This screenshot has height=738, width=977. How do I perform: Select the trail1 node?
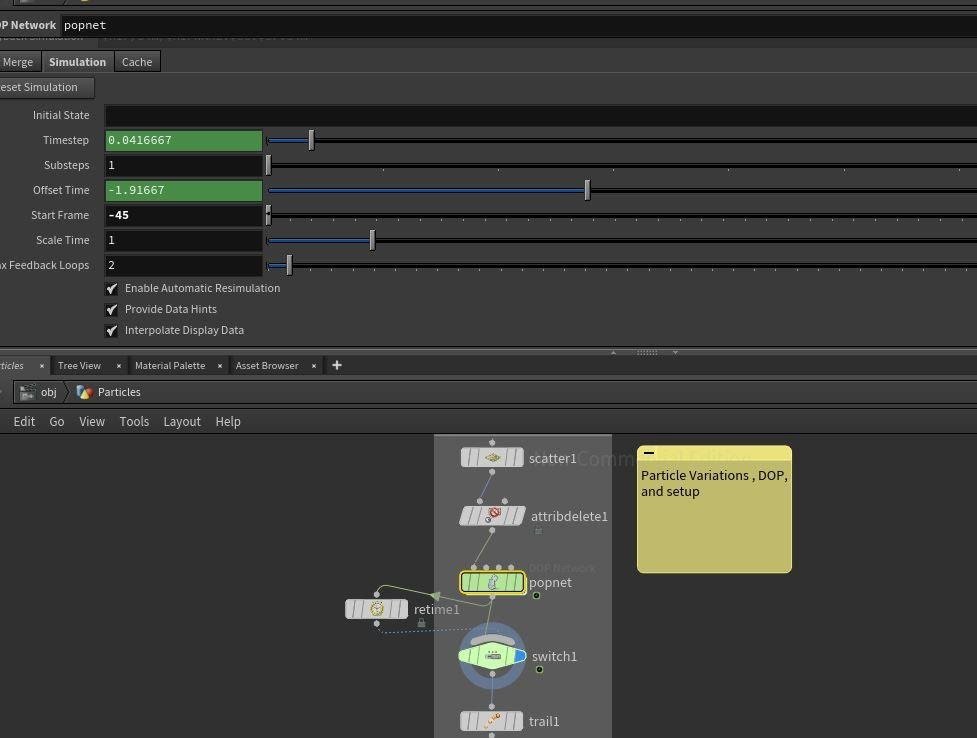(492, 720)
